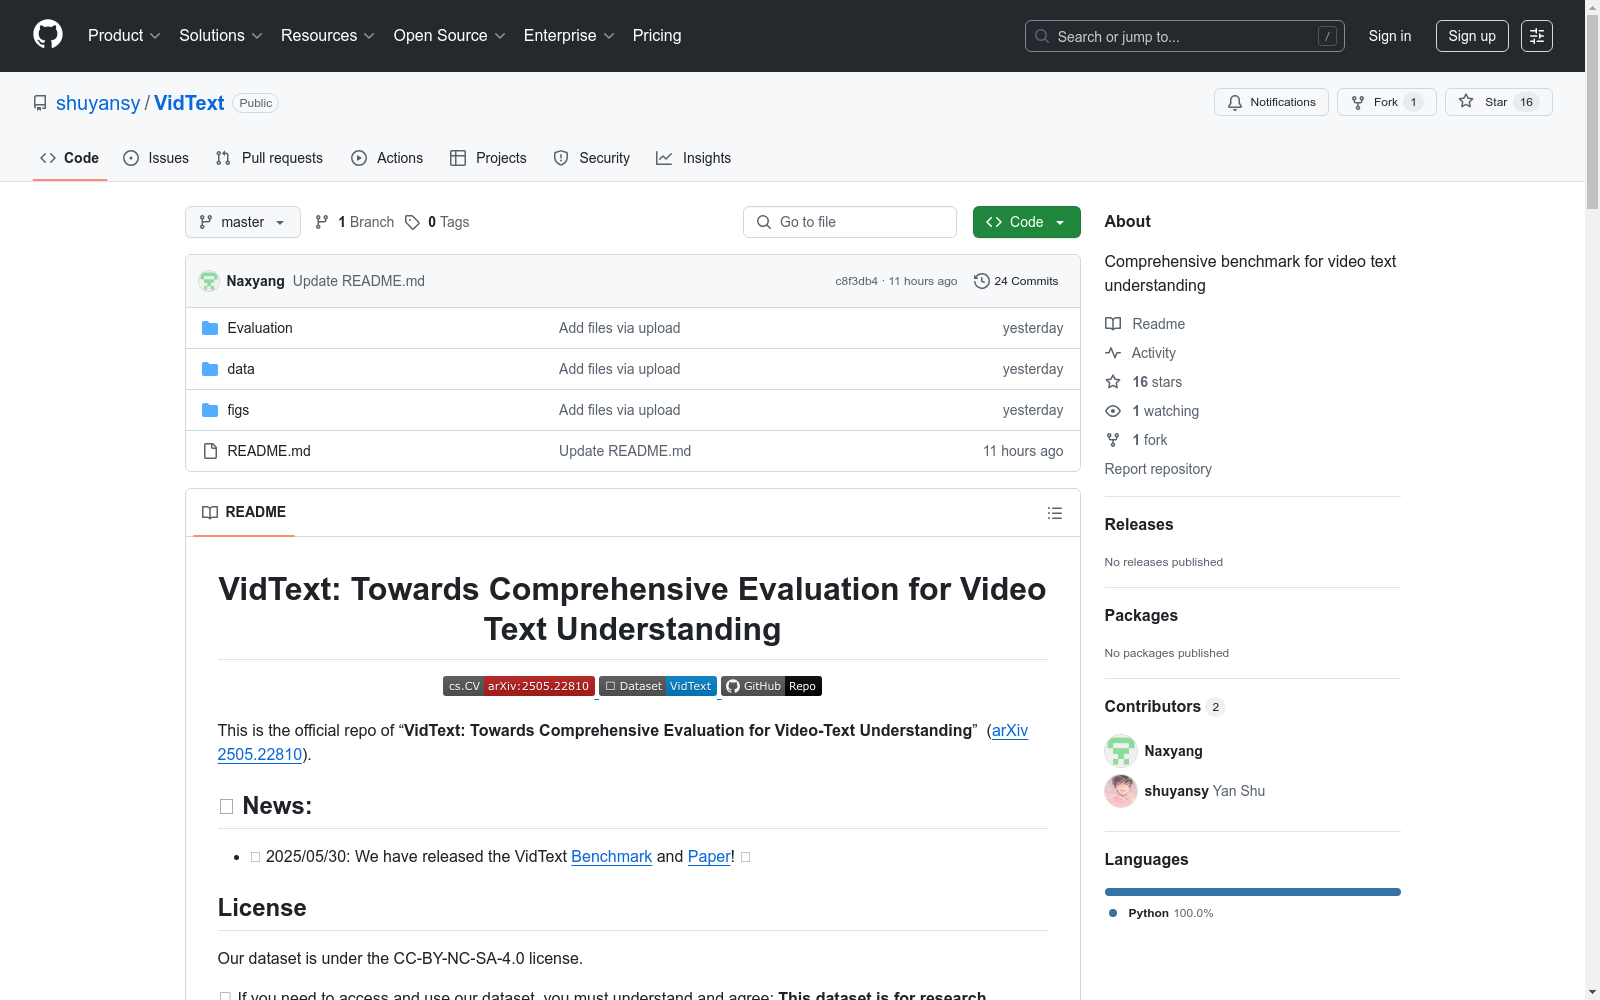1600x1000 pixels.
Task: Expand the Enterprise menu
Action: tap(568, 36)
